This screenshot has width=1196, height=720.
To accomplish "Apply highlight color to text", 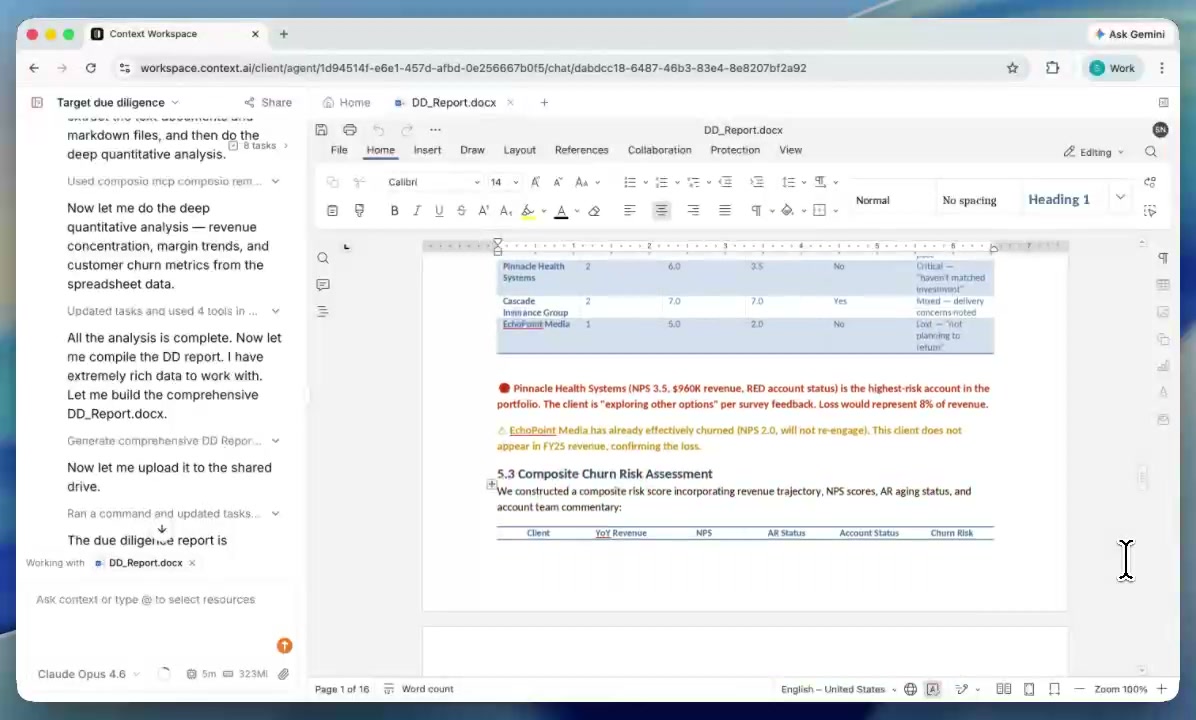I will pos(528,211).
